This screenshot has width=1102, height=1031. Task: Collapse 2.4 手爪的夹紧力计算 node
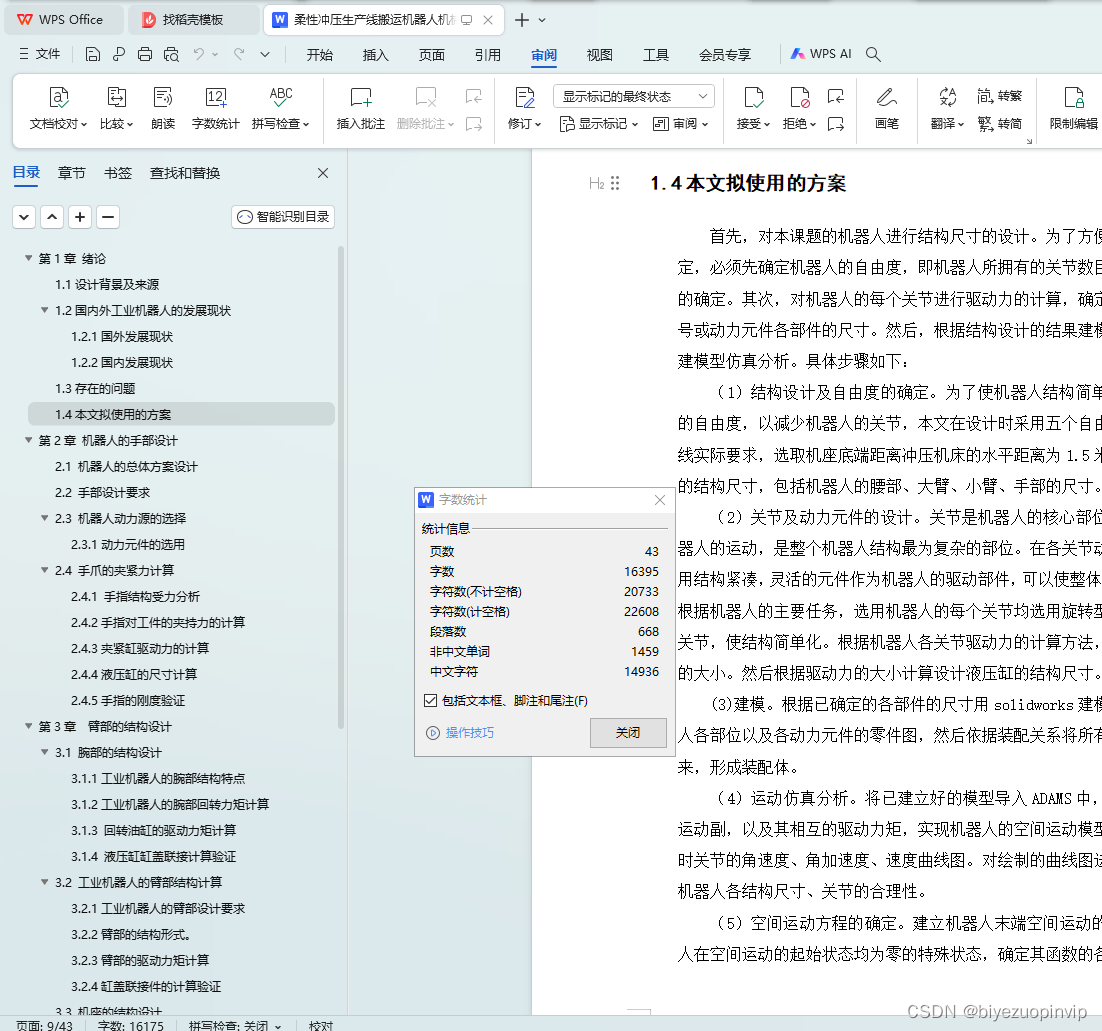click(44, 570)
